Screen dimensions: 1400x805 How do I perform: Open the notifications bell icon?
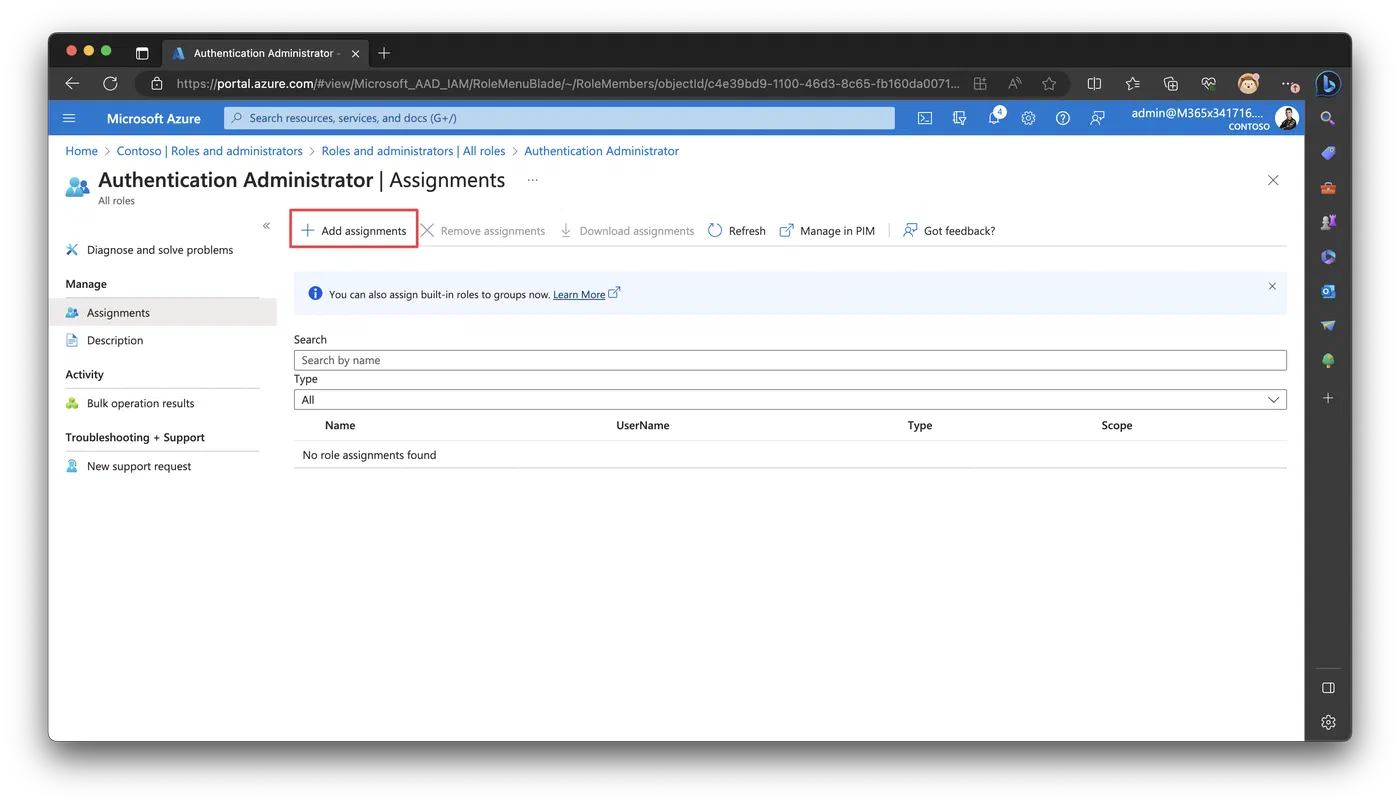click(994, 118)
